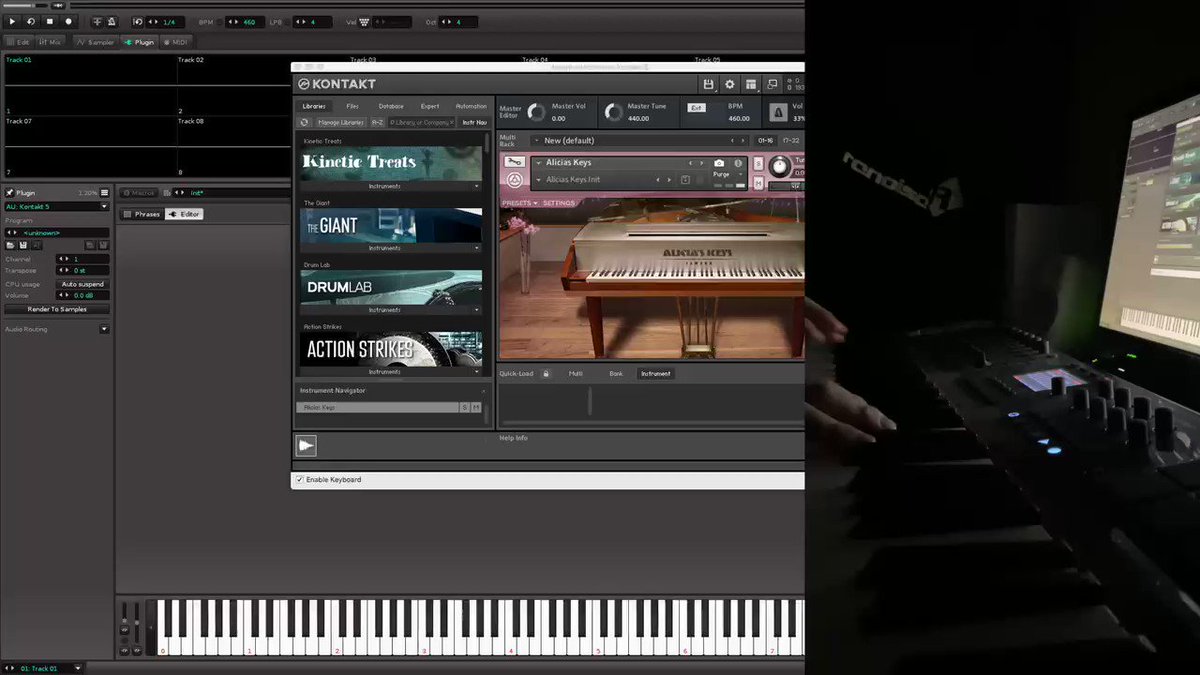
Task: Click Render To Samples button
Action: [x=57, y=309]
